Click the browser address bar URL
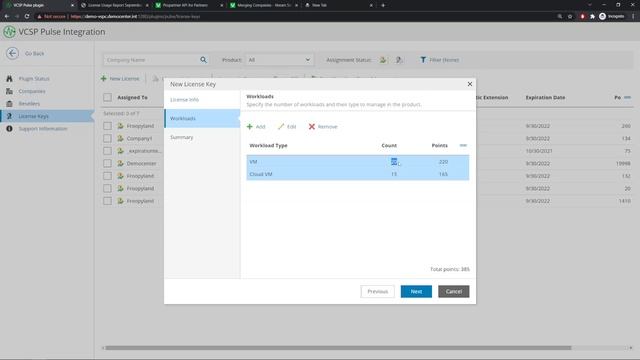The width and height of the screenshot is (640, 360). point(135,16)
